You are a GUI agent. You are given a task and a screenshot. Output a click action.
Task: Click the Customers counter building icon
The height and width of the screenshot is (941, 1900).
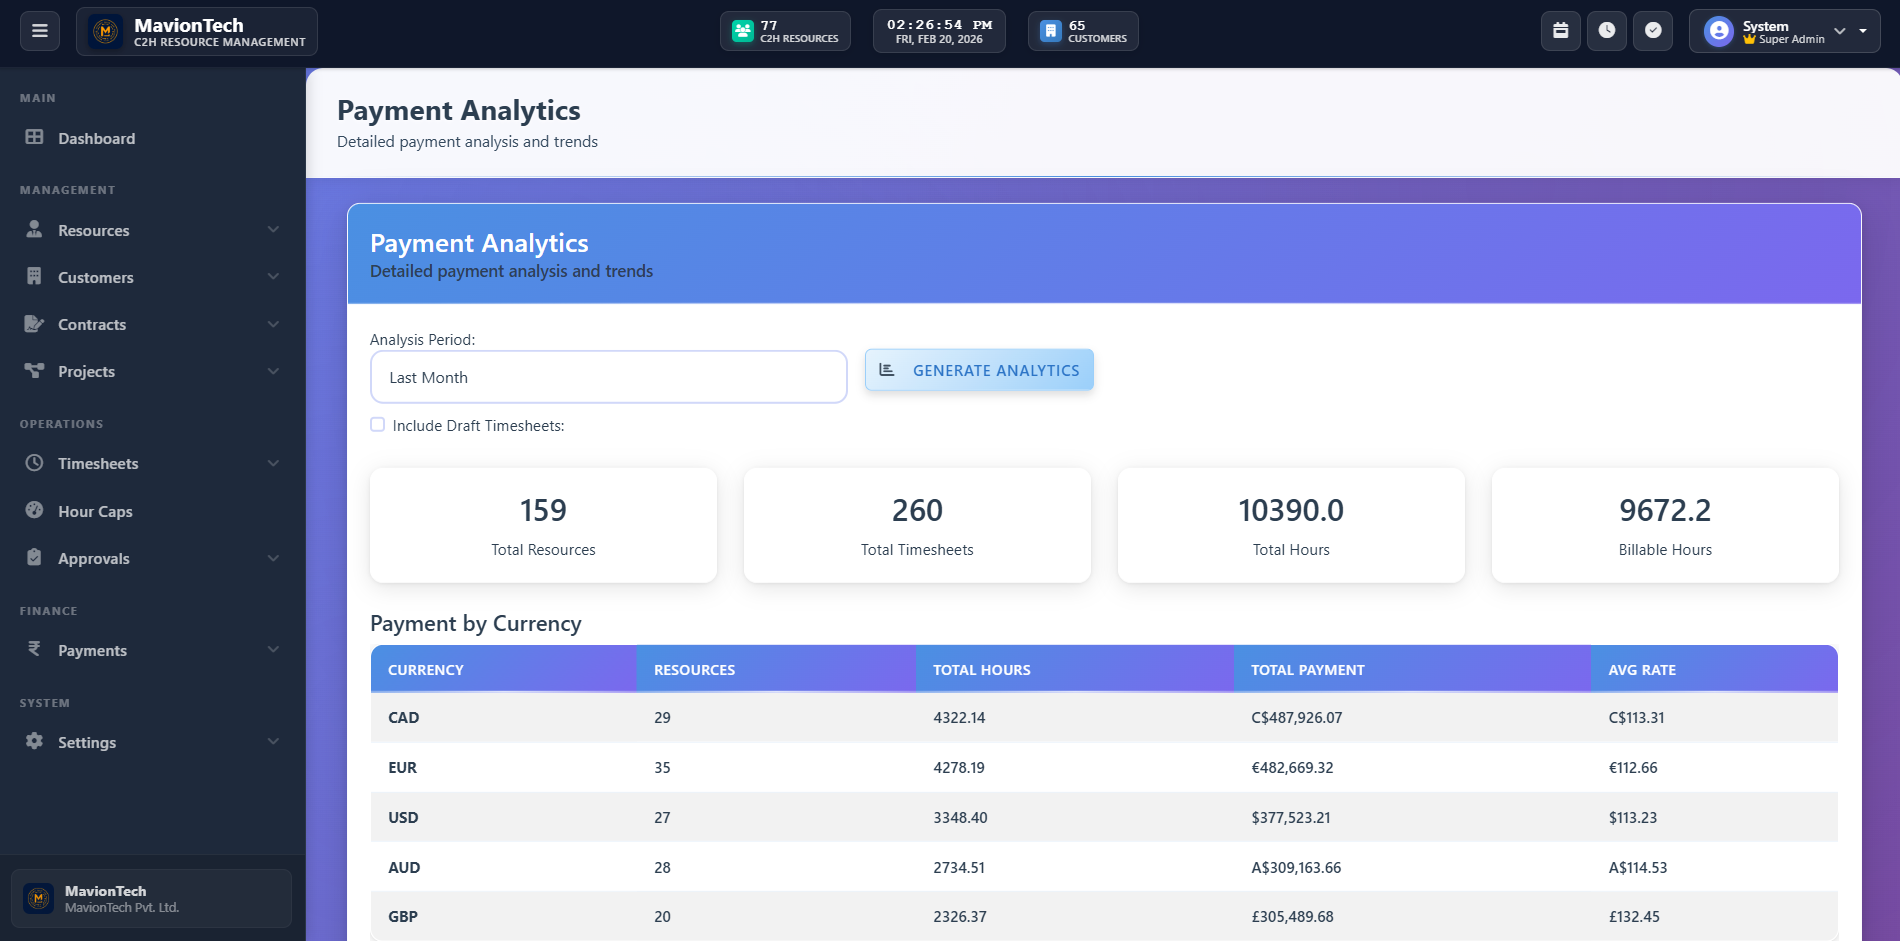(1050, 31)
